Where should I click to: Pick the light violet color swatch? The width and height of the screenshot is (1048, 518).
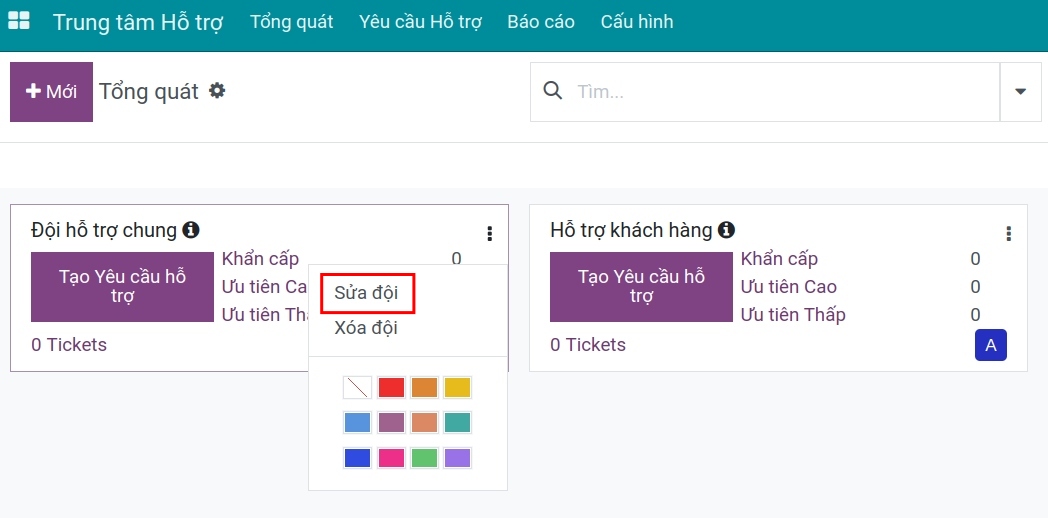(458, 458)
